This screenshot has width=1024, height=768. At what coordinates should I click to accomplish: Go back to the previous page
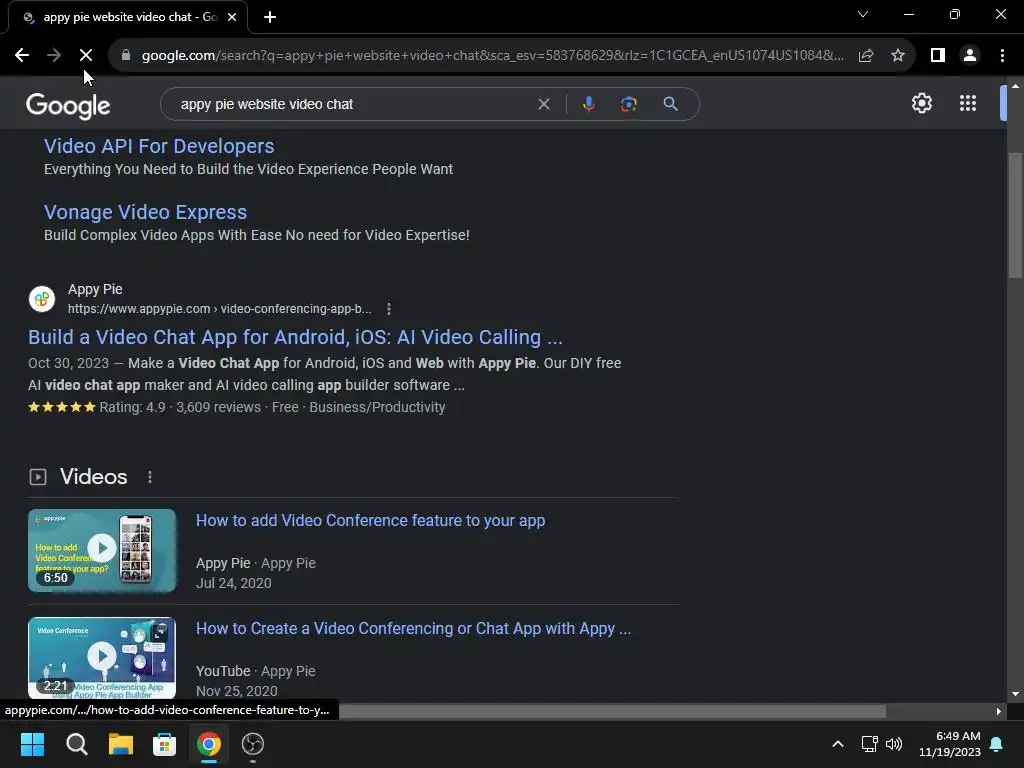22,56
